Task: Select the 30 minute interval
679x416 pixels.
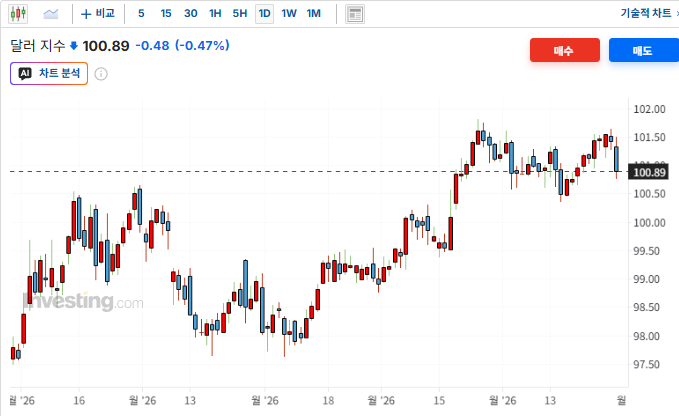Action: [191, 14]
